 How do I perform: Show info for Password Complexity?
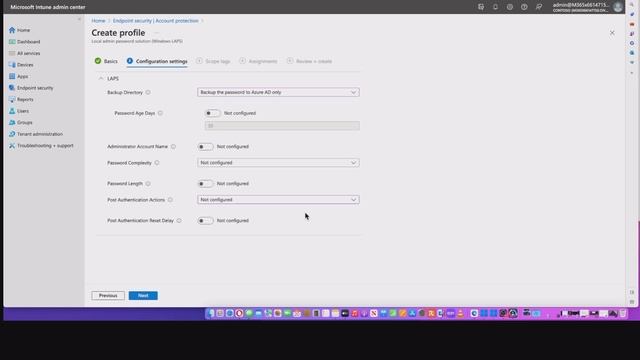pos(157,163)
